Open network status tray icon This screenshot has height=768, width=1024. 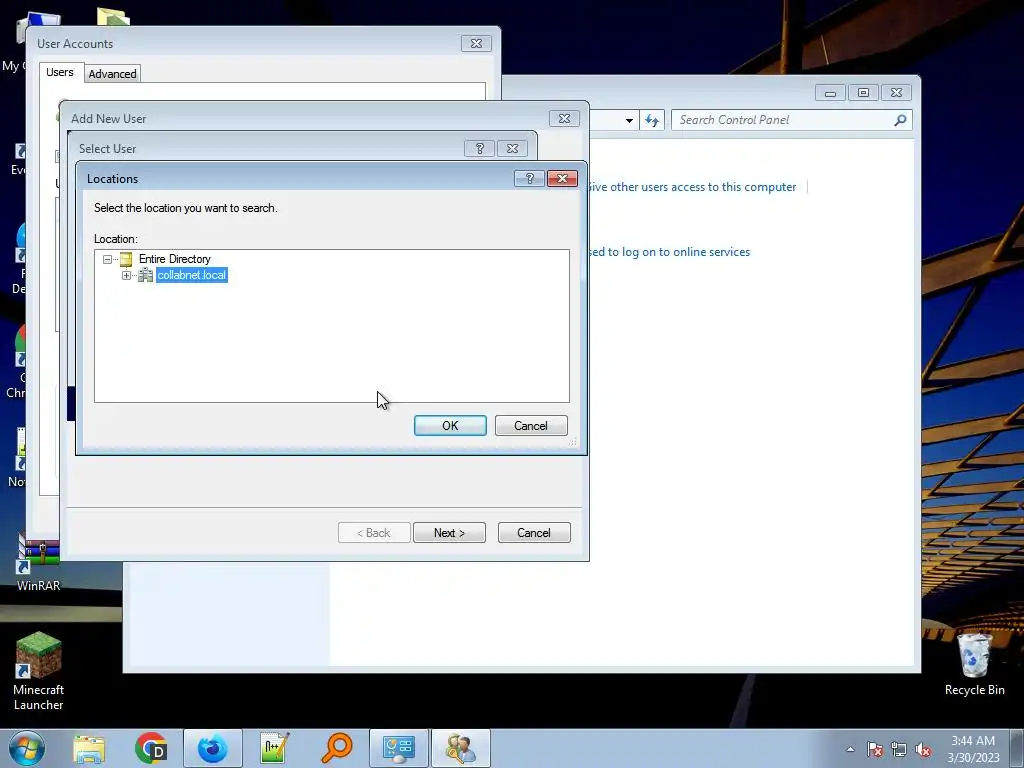tap(899, 749)
